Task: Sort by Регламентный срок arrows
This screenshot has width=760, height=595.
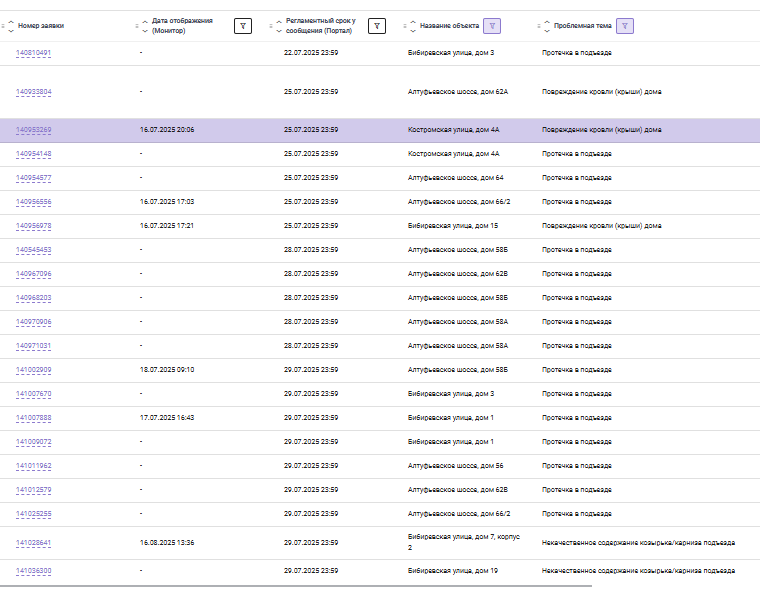Action: (279, 26)
